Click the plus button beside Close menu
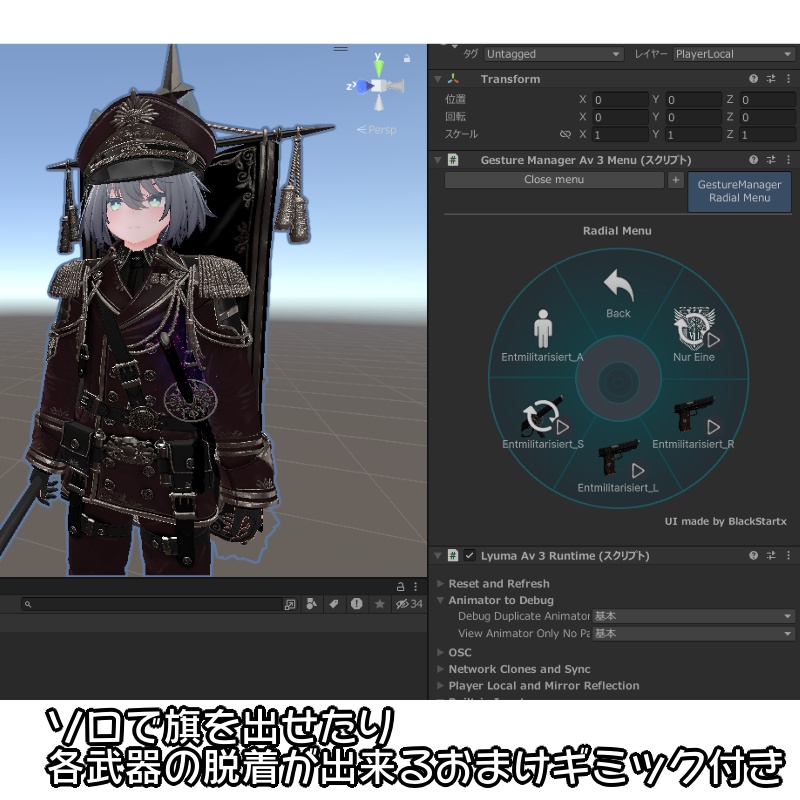The height and width of the screenshot is (800, 800). (x=676, y=180)
